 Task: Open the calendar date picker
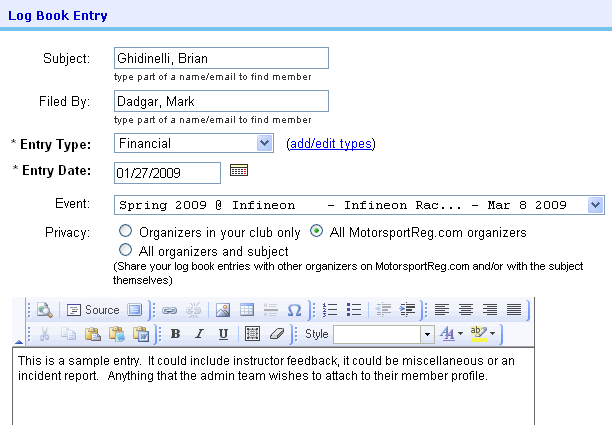pyautogui.click(x=239, y=171)
